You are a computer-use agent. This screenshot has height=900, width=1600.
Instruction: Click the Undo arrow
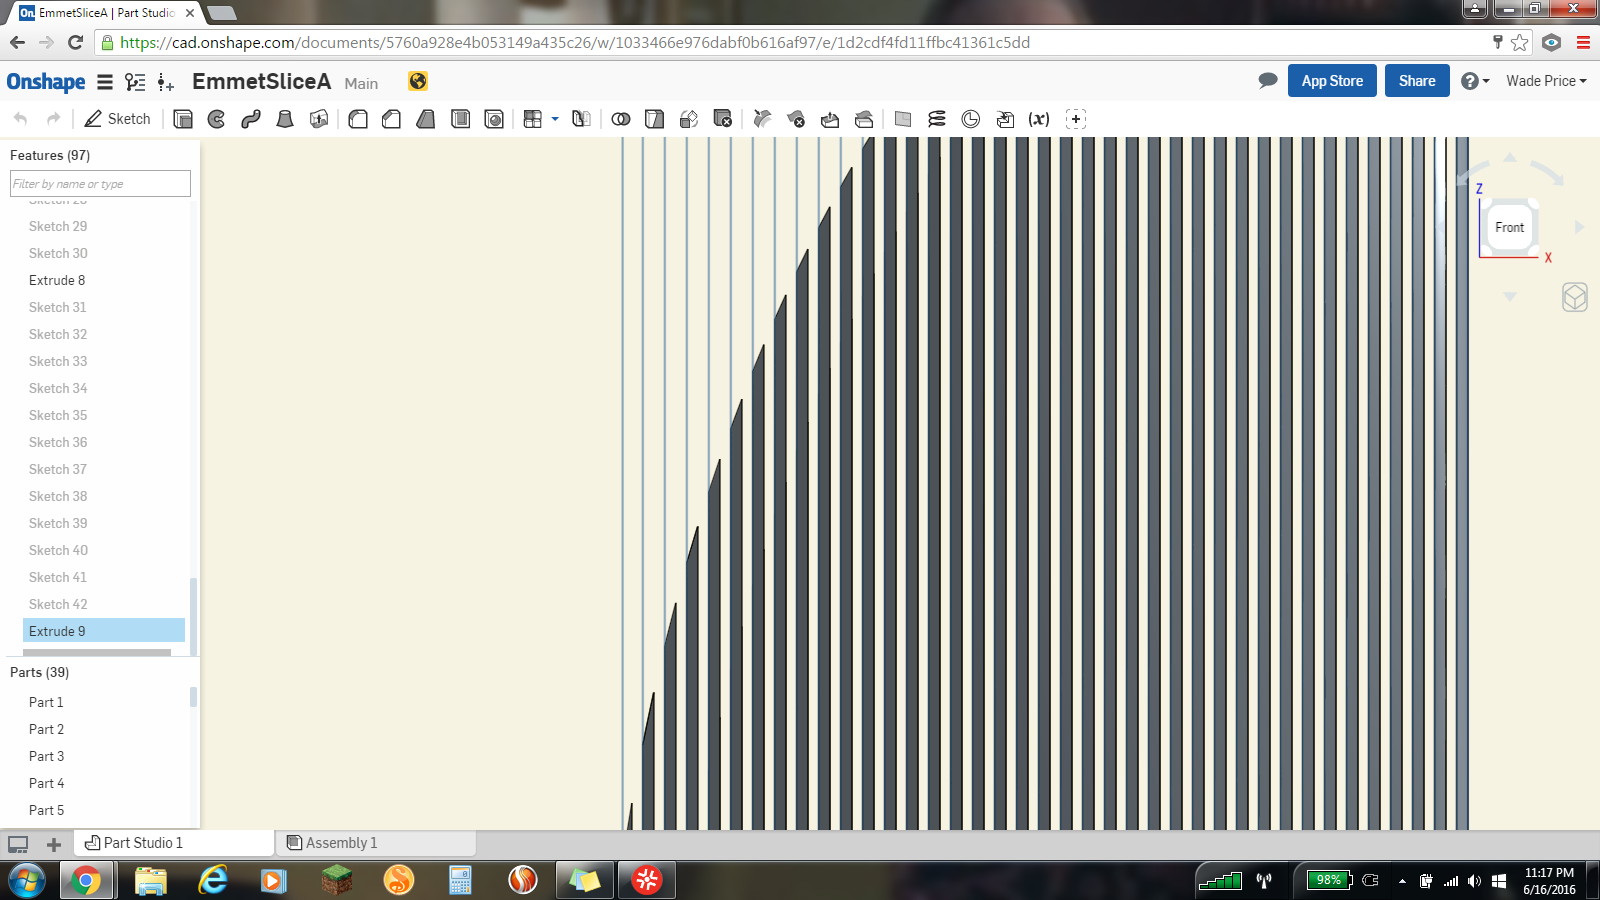20,119
